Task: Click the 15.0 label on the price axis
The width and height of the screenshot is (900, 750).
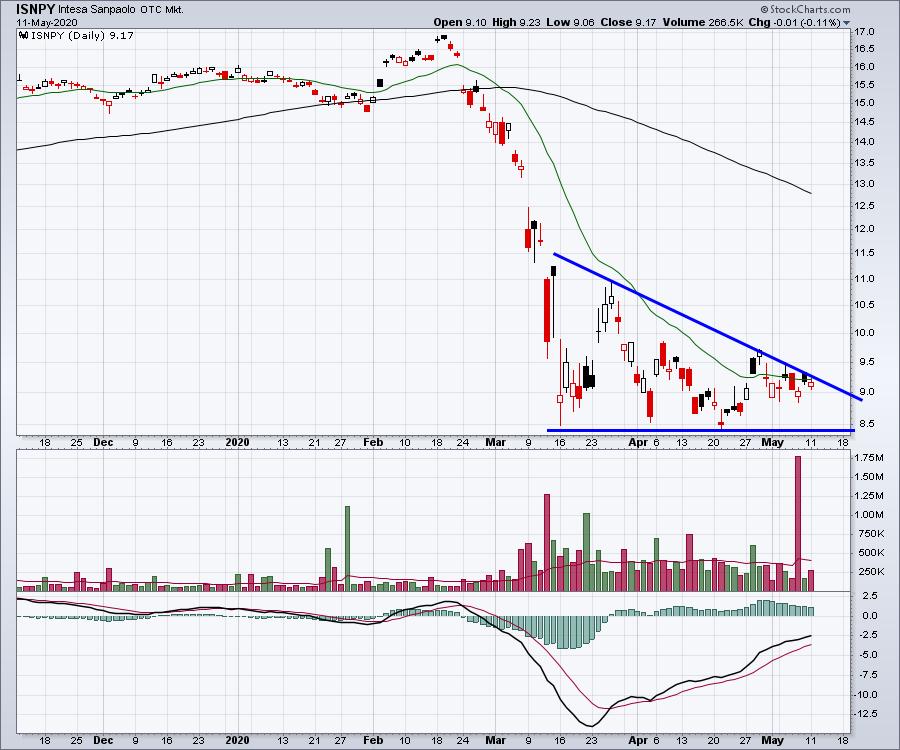Action: click(x=864, y=103)
